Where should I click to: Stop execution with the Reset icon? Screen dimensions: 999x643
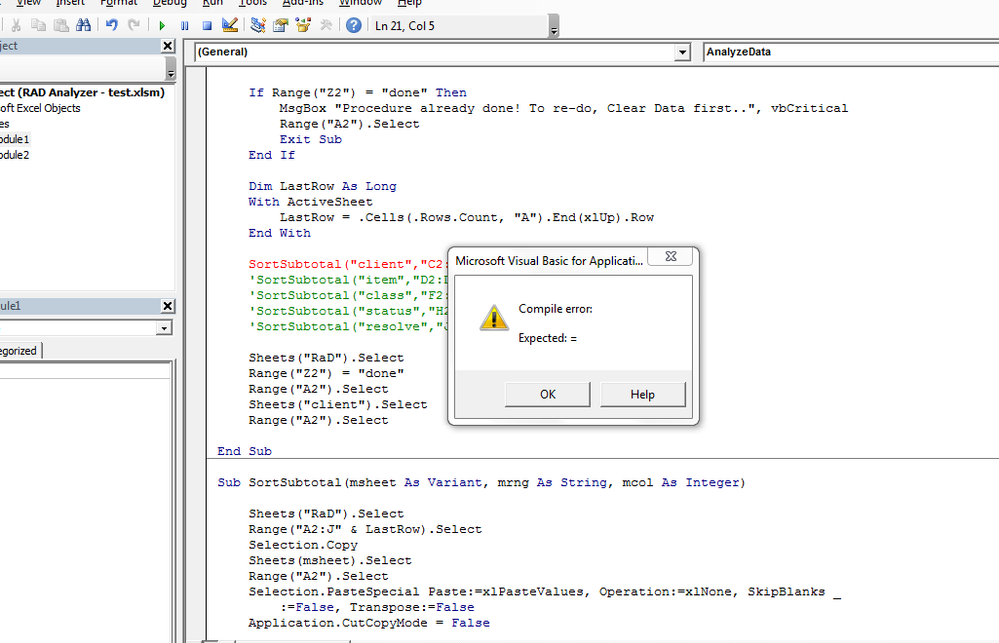point(205,25)
